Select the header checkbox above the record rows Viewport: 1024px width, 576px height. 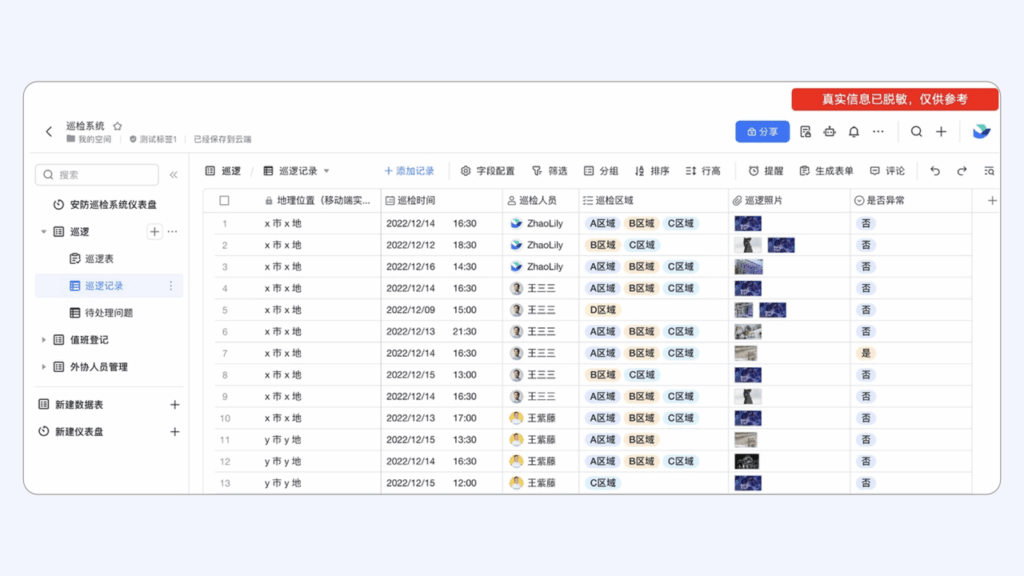pyautogui.click(x=225, y=199)
